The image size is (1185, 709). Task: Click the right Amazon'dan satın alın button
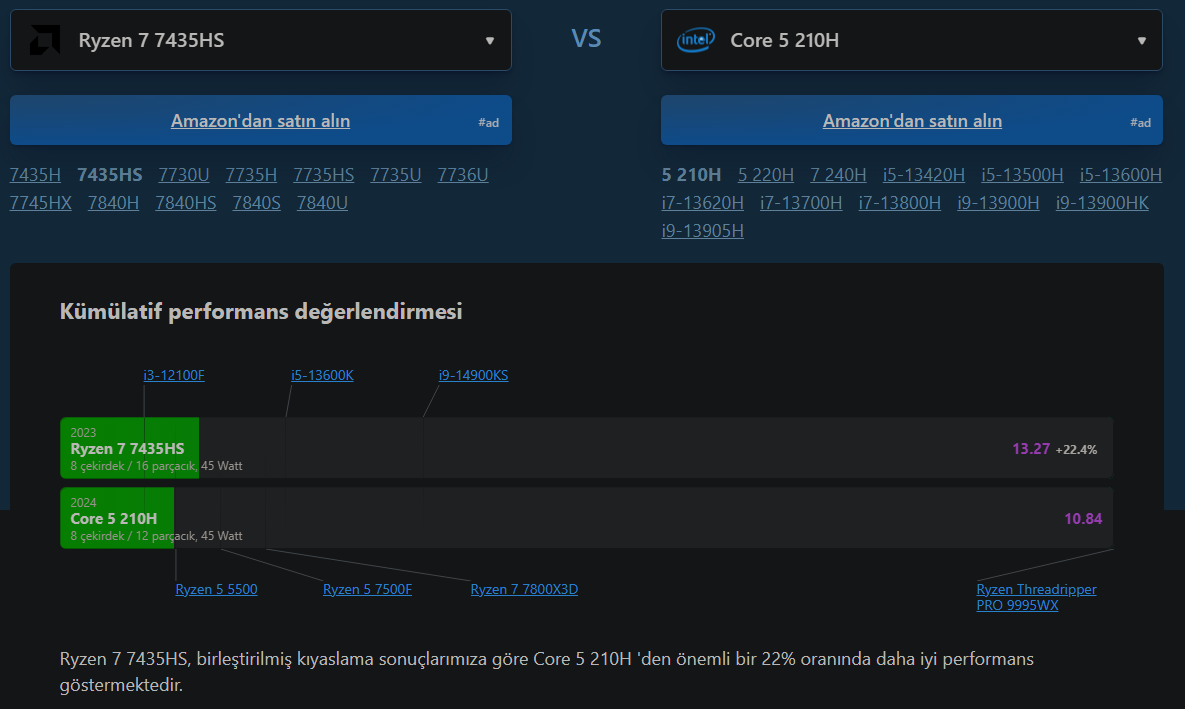click(911, 120)
